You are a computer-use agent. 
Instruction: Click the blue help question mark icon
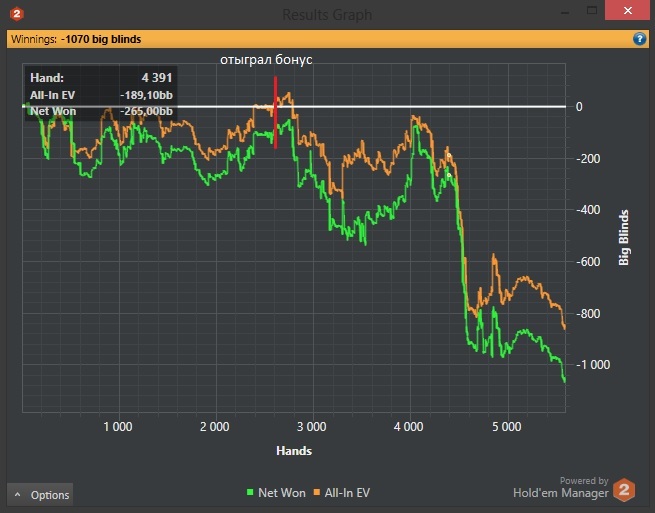(x=640, y=39)
